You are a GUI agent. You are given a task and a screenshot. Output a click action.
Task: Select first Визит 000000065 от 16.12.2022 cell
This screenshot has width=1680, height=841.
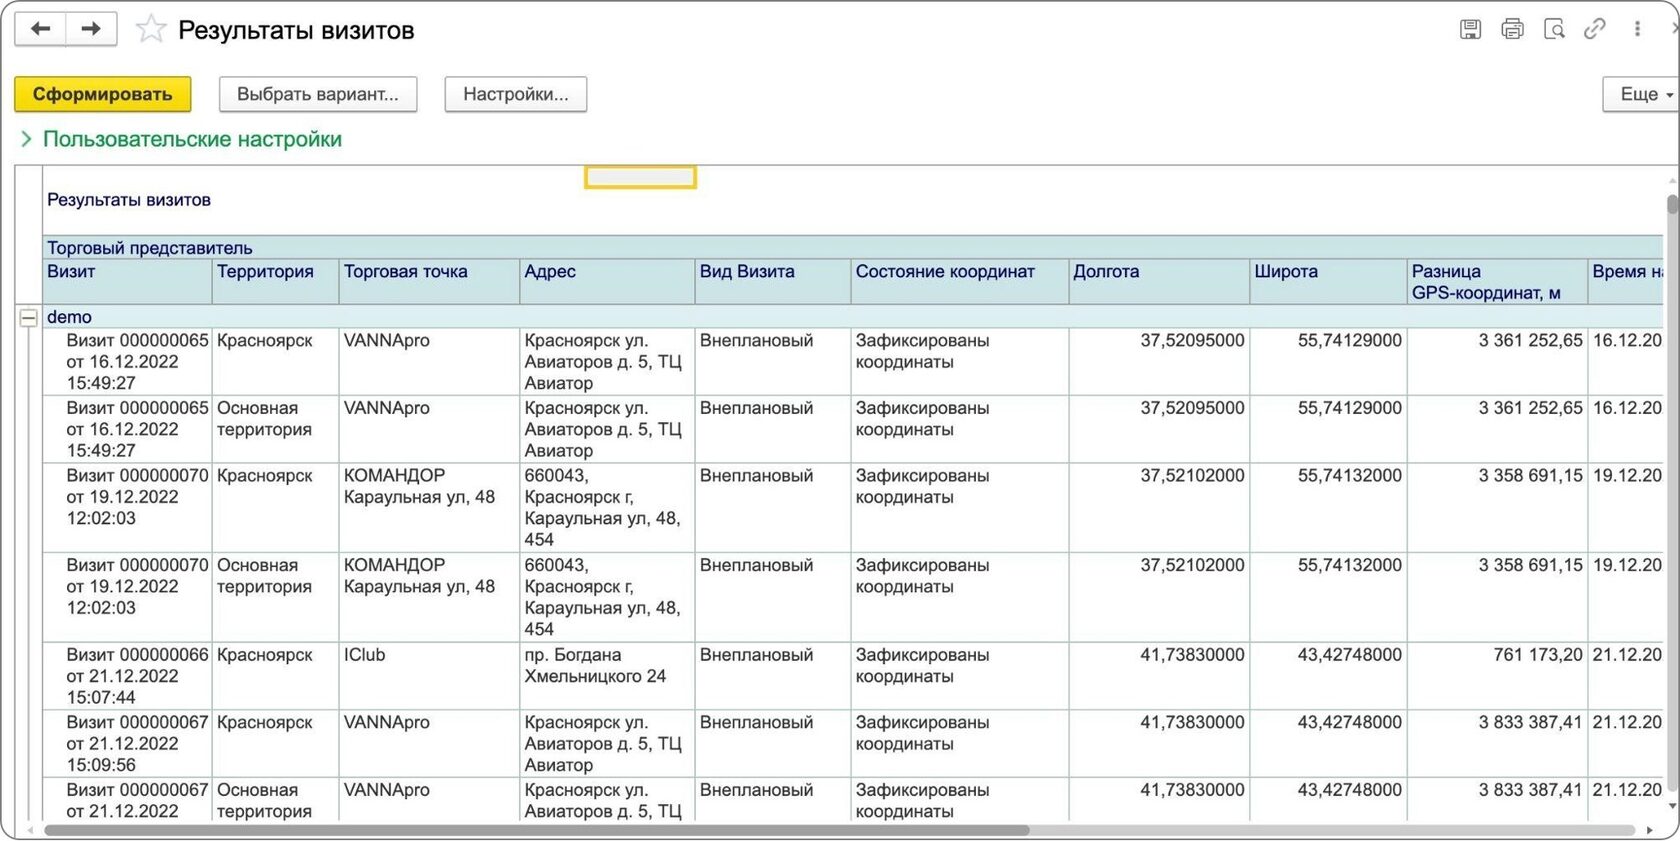127,362
